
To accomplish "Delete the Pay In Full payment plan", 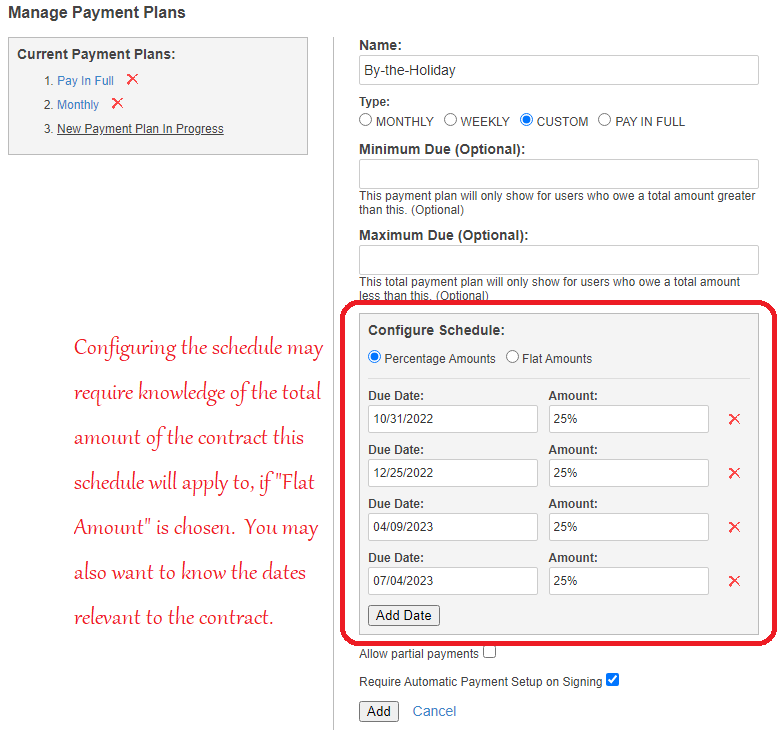I will coord(132,80).
